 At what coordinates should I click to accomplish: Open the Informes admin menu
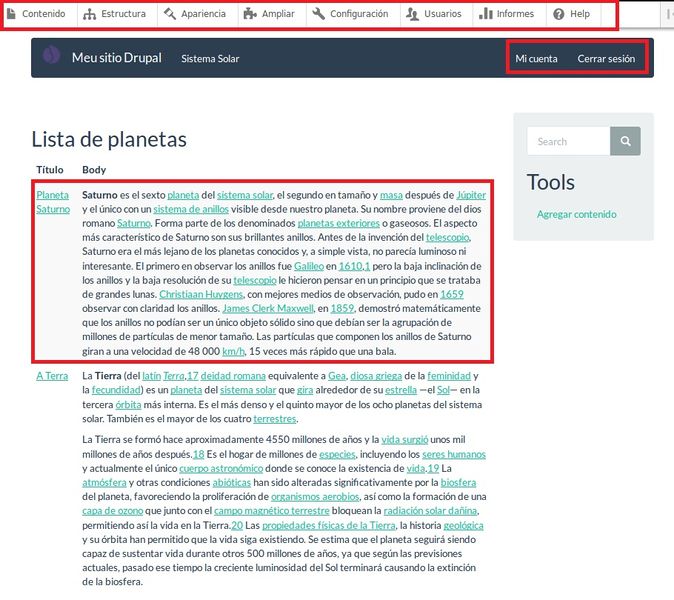(507, 14)
